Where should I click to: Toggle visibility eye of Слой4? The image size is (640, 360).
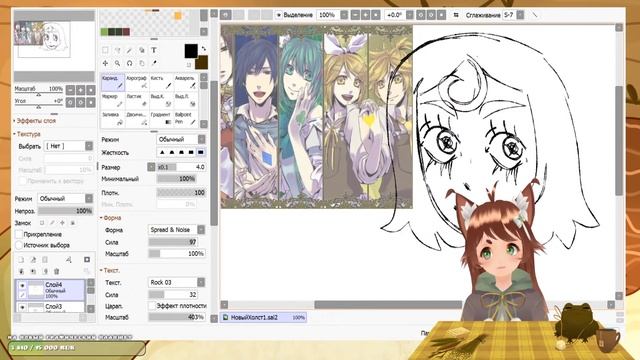point(22,285)
